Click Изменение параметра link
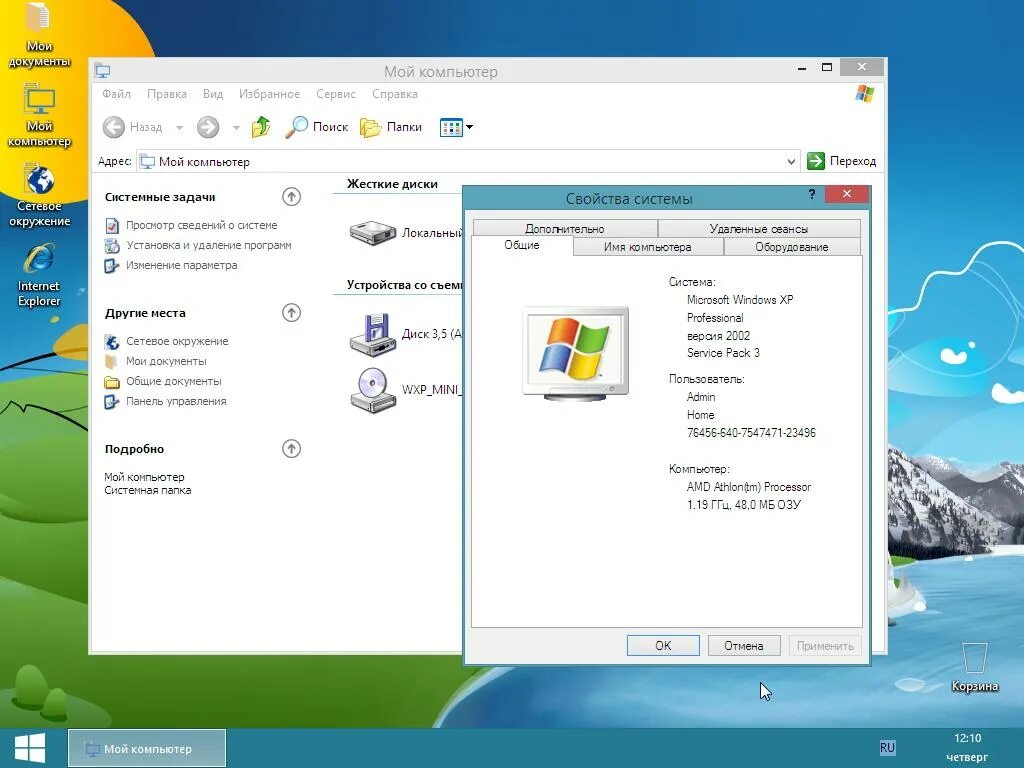 (x=181, y=265)
